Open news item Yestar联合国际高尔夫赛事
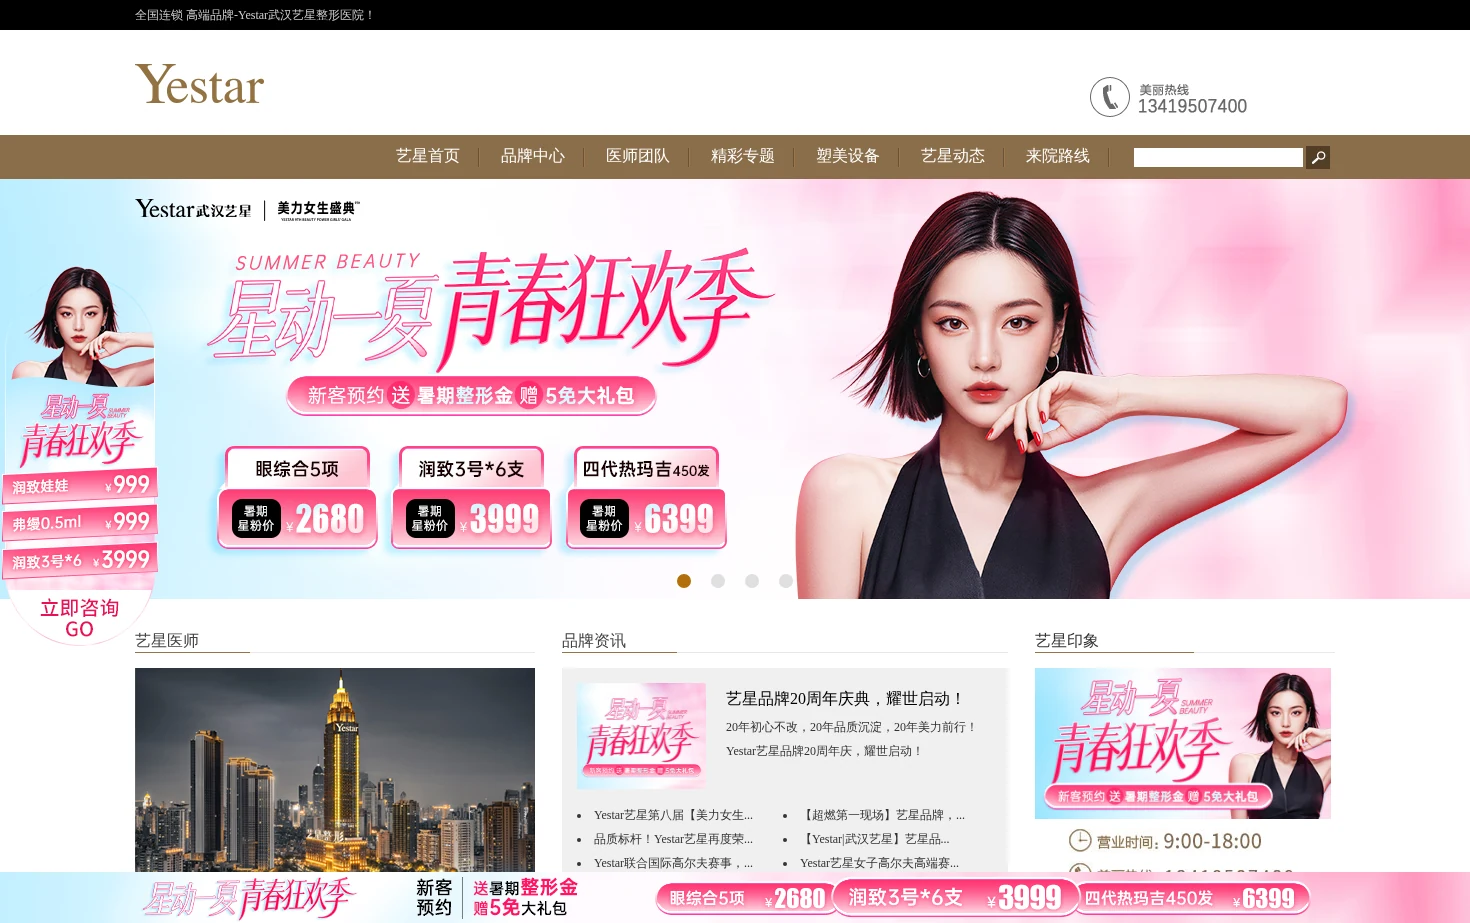 coord(673,863)
